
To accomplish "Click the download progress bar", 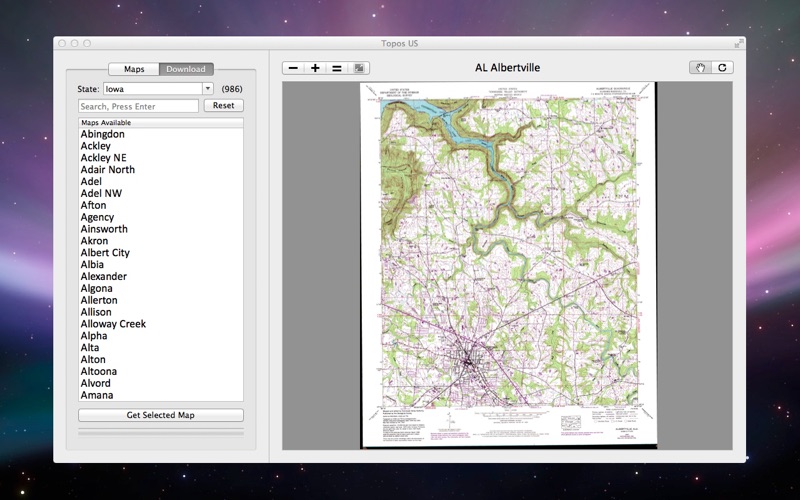I will 160,433.
